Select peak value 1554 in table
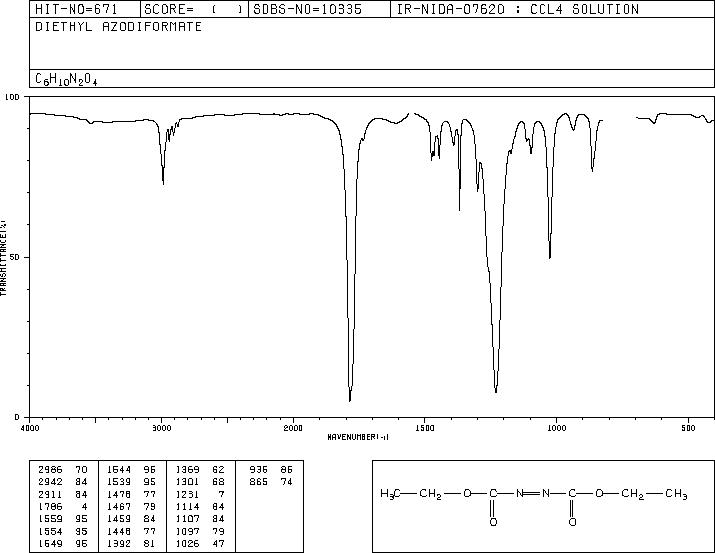This screenshot has height=553, width=715. tap(50, 531)
